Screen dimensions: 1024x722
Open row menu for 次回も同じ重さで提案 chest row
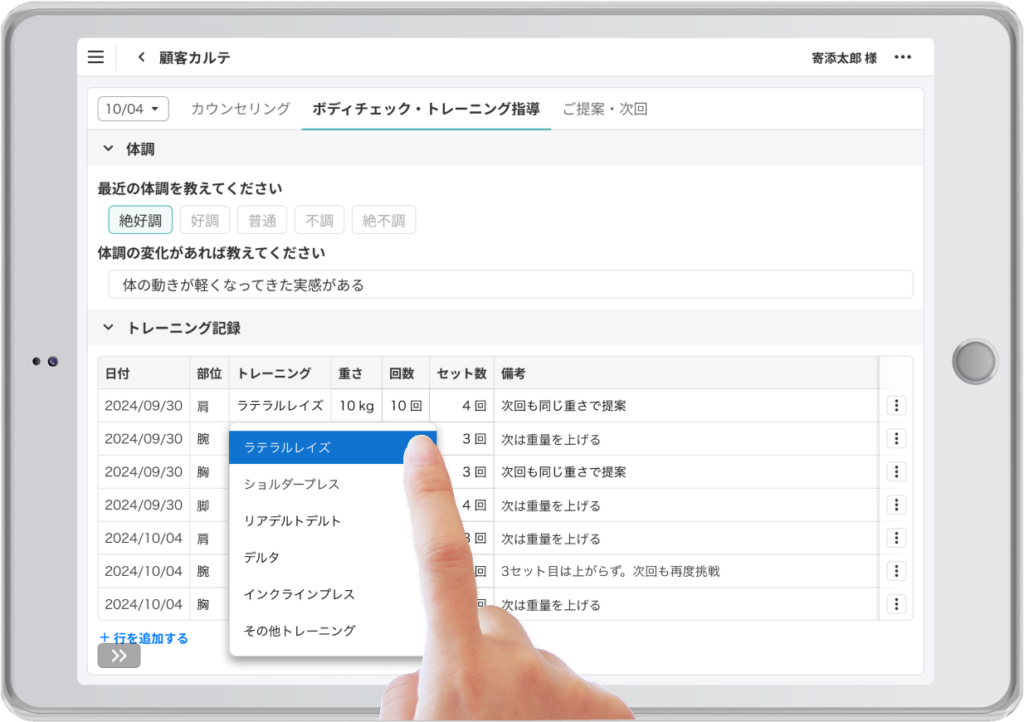[x=896, y=472]
